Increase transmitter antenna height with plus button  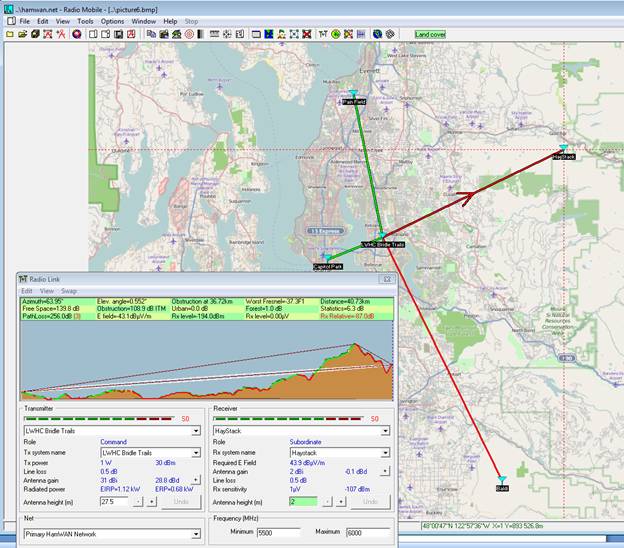(x=150, y=502)
